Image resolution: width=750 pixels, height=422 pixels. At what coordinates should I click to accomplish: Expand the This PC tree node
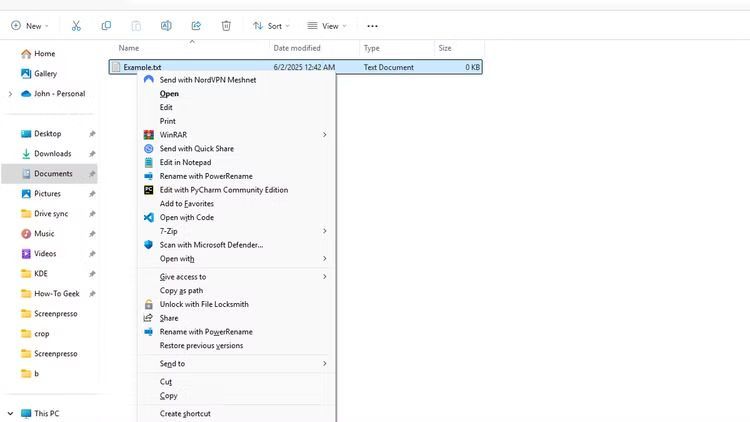(x=10, y=413)
